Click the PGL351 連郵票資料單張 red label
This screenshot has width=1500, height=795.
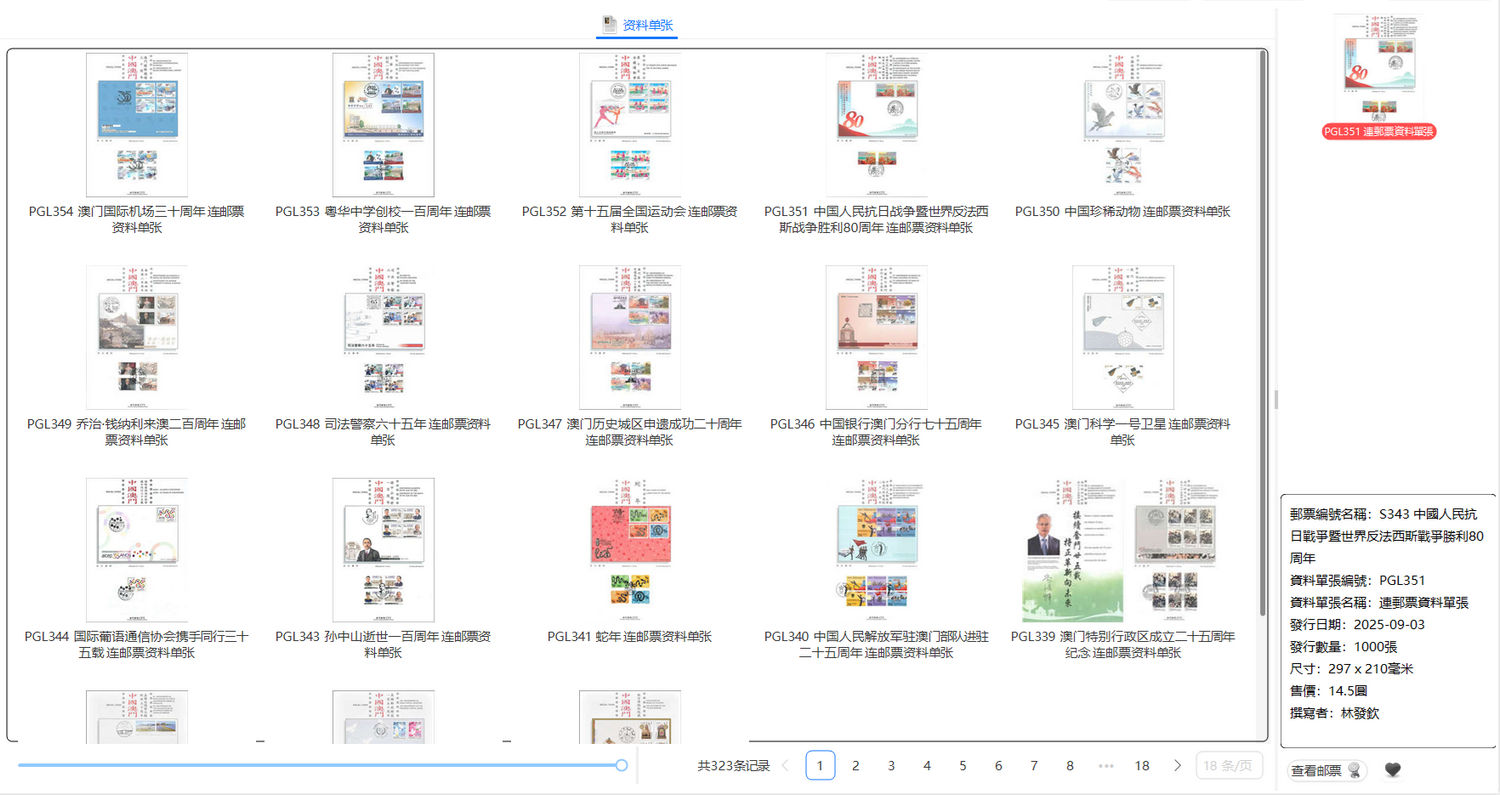point(1379,132)
